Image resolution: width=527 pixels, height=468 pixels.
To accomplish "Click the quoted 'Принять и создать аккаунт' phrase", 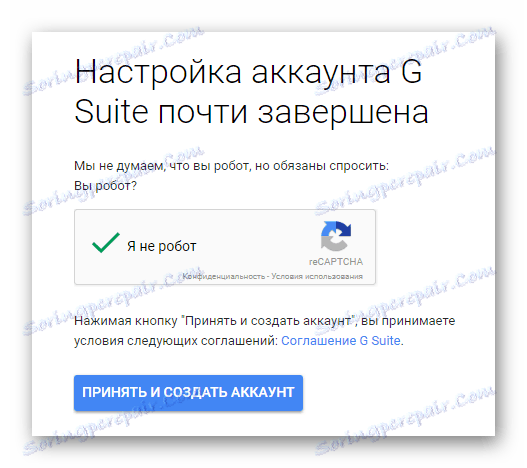I will coord(269,321).
